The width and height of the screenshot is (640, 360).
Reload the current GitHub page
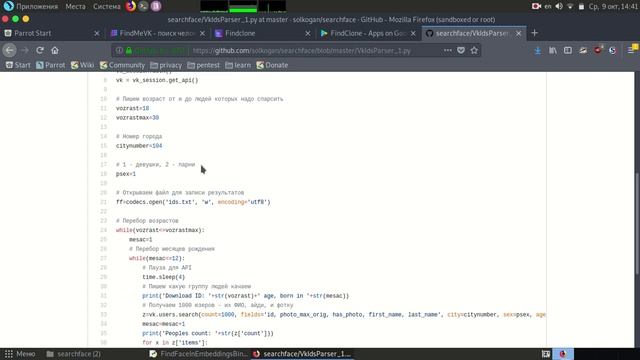point(40,50)
